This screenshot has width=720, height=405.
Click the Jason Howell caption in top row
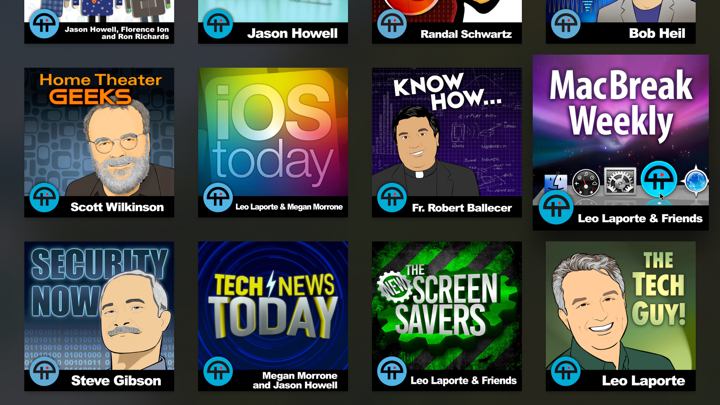tap(292, 34)
